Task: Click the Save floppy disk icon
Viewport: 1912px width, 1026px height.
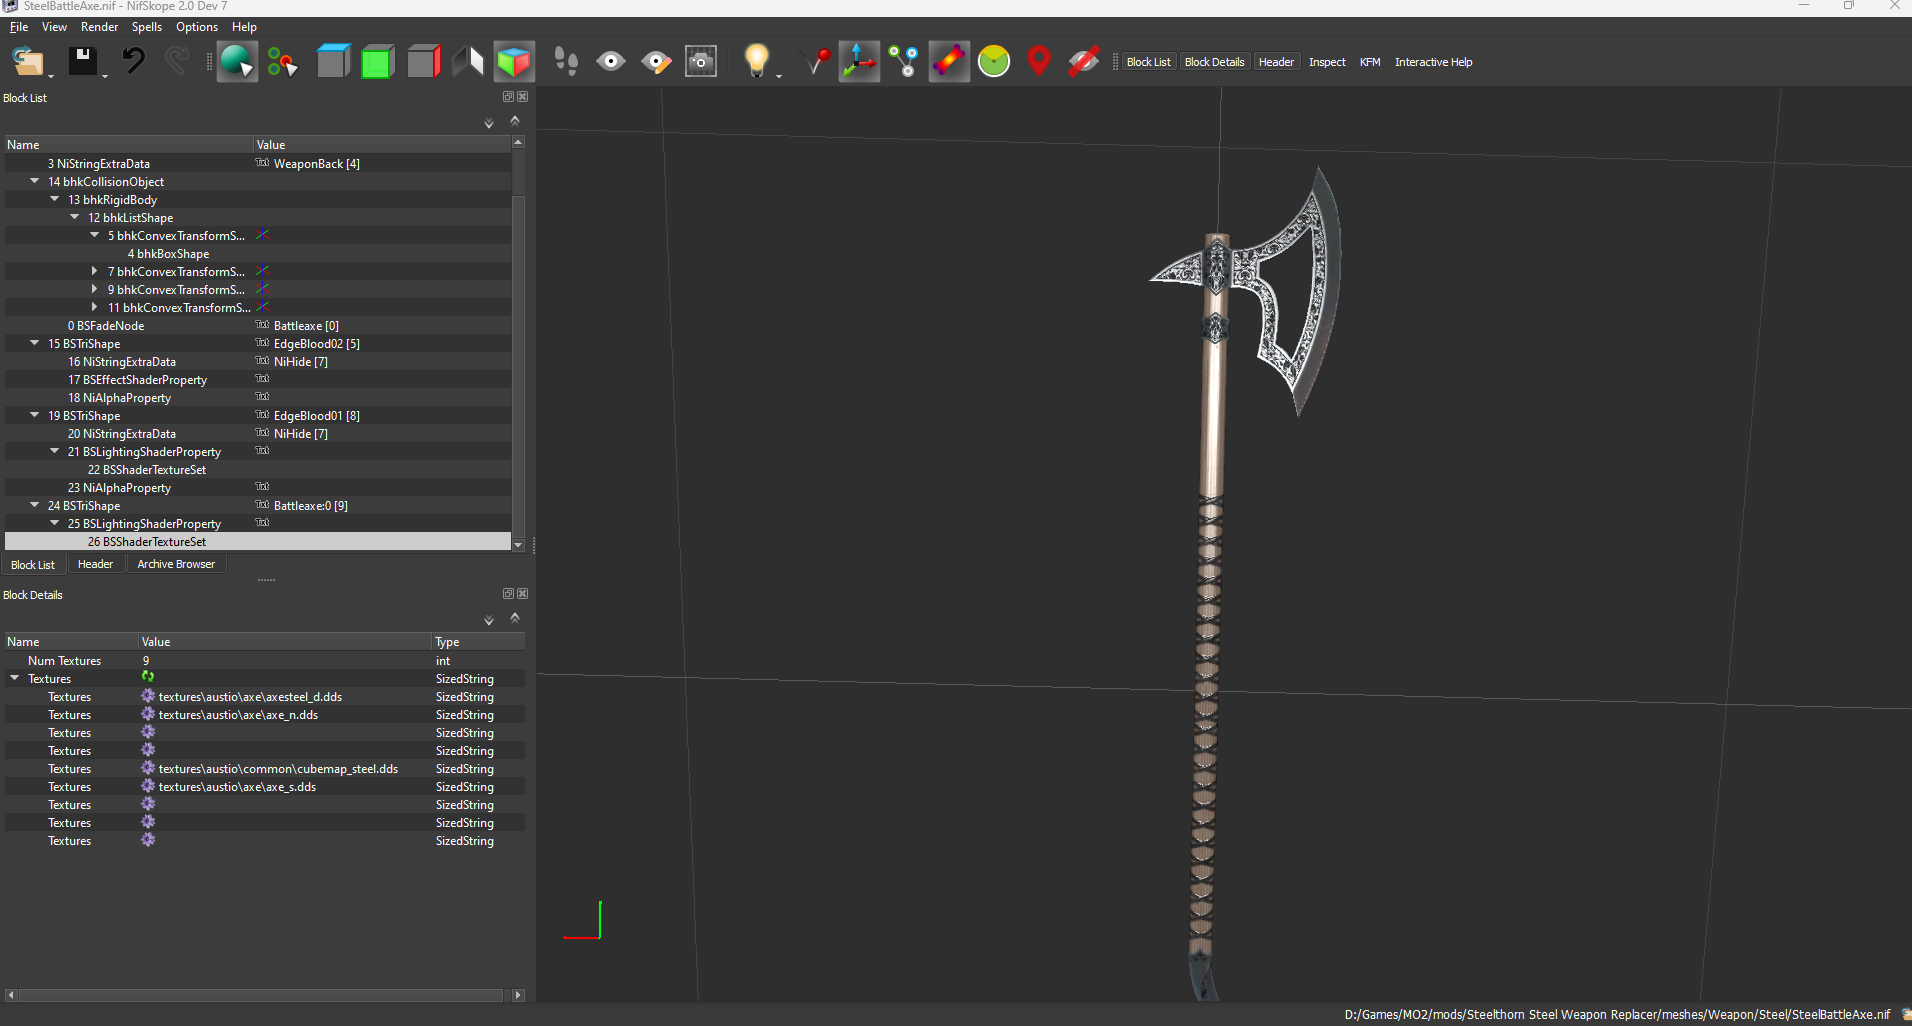Action: point(82,62)
